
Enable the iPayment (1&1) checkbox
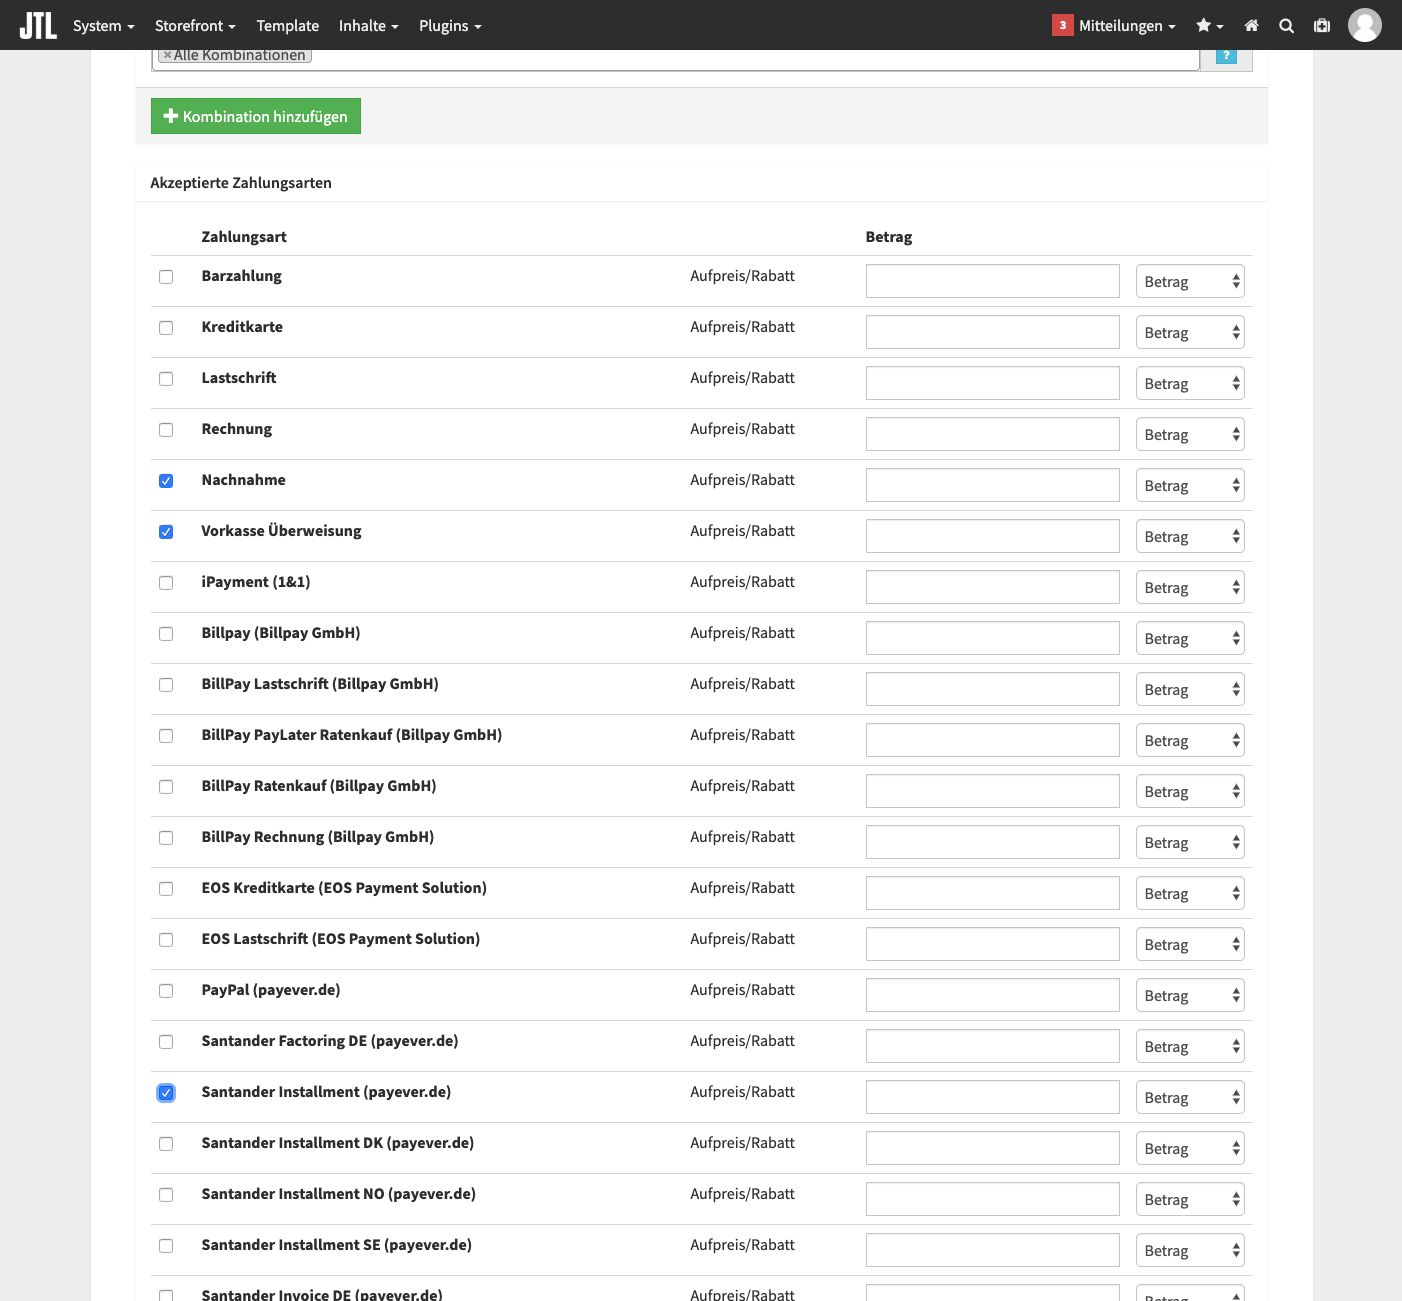[166, 583]
